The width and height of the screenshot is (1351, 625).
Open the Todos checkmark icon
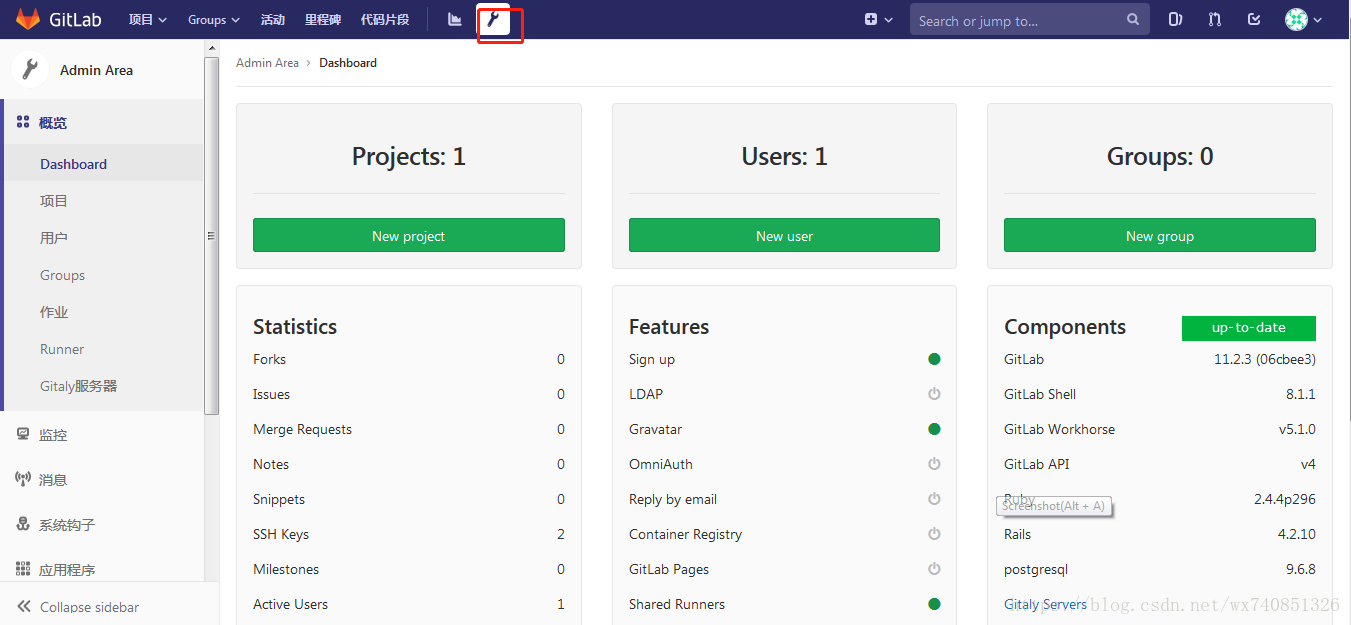(1254, 19)
